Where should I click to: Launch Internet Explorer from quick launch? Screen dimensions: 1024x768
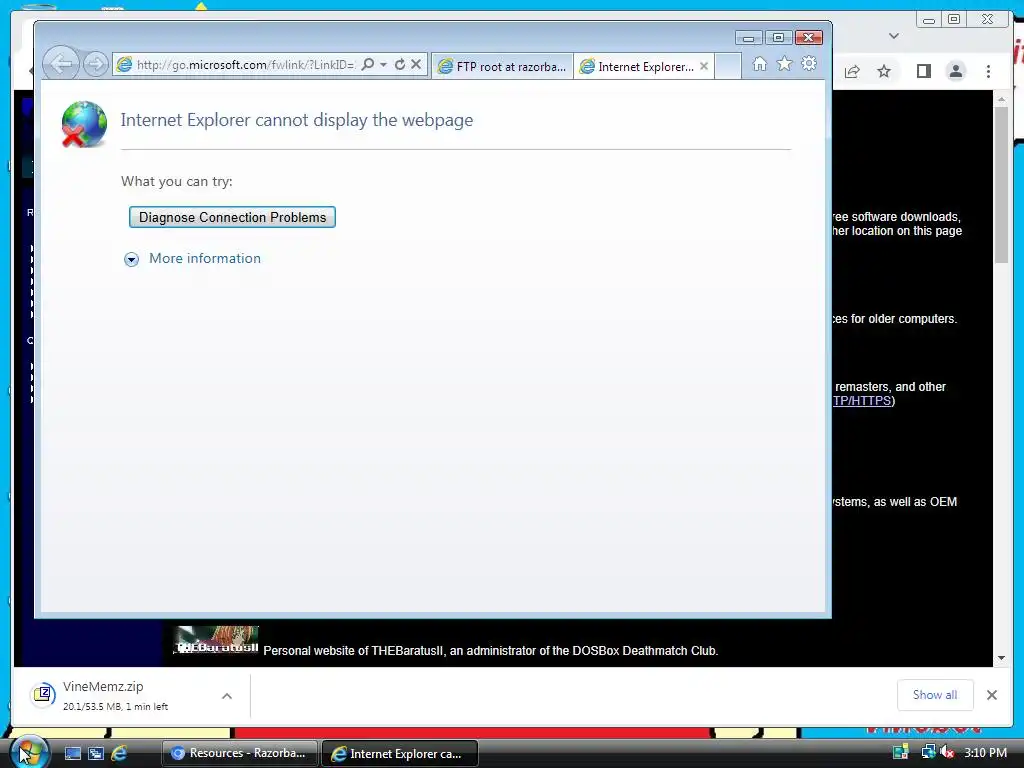click(x=119, y=754)
